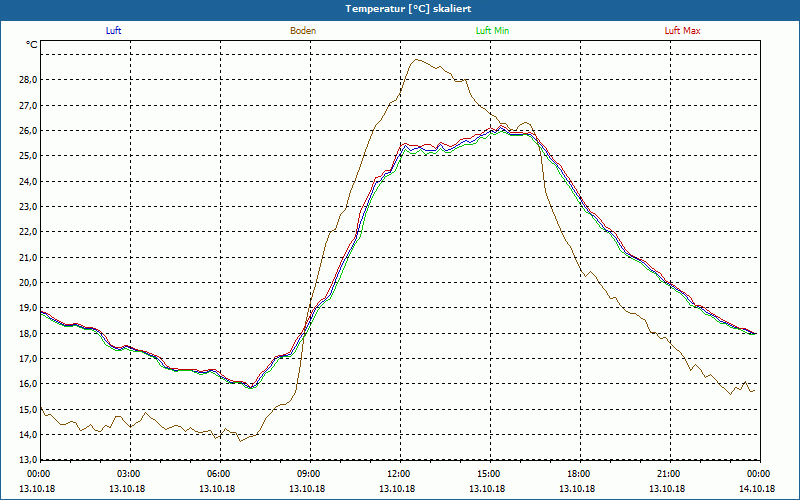Click the 18:00 time axis label

click(581, 474)
